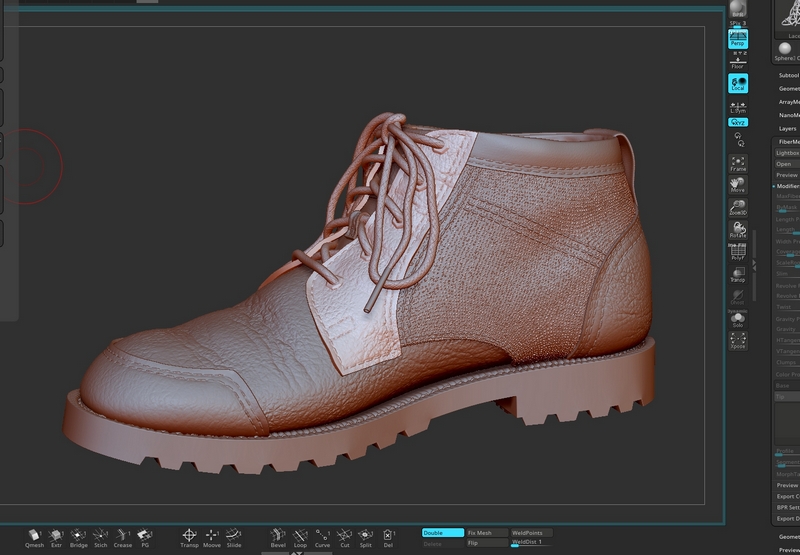Expand the ArrayMesh section
Image resolution: width=800 pixels, height=555 pixels.
[x=788, y=101]
